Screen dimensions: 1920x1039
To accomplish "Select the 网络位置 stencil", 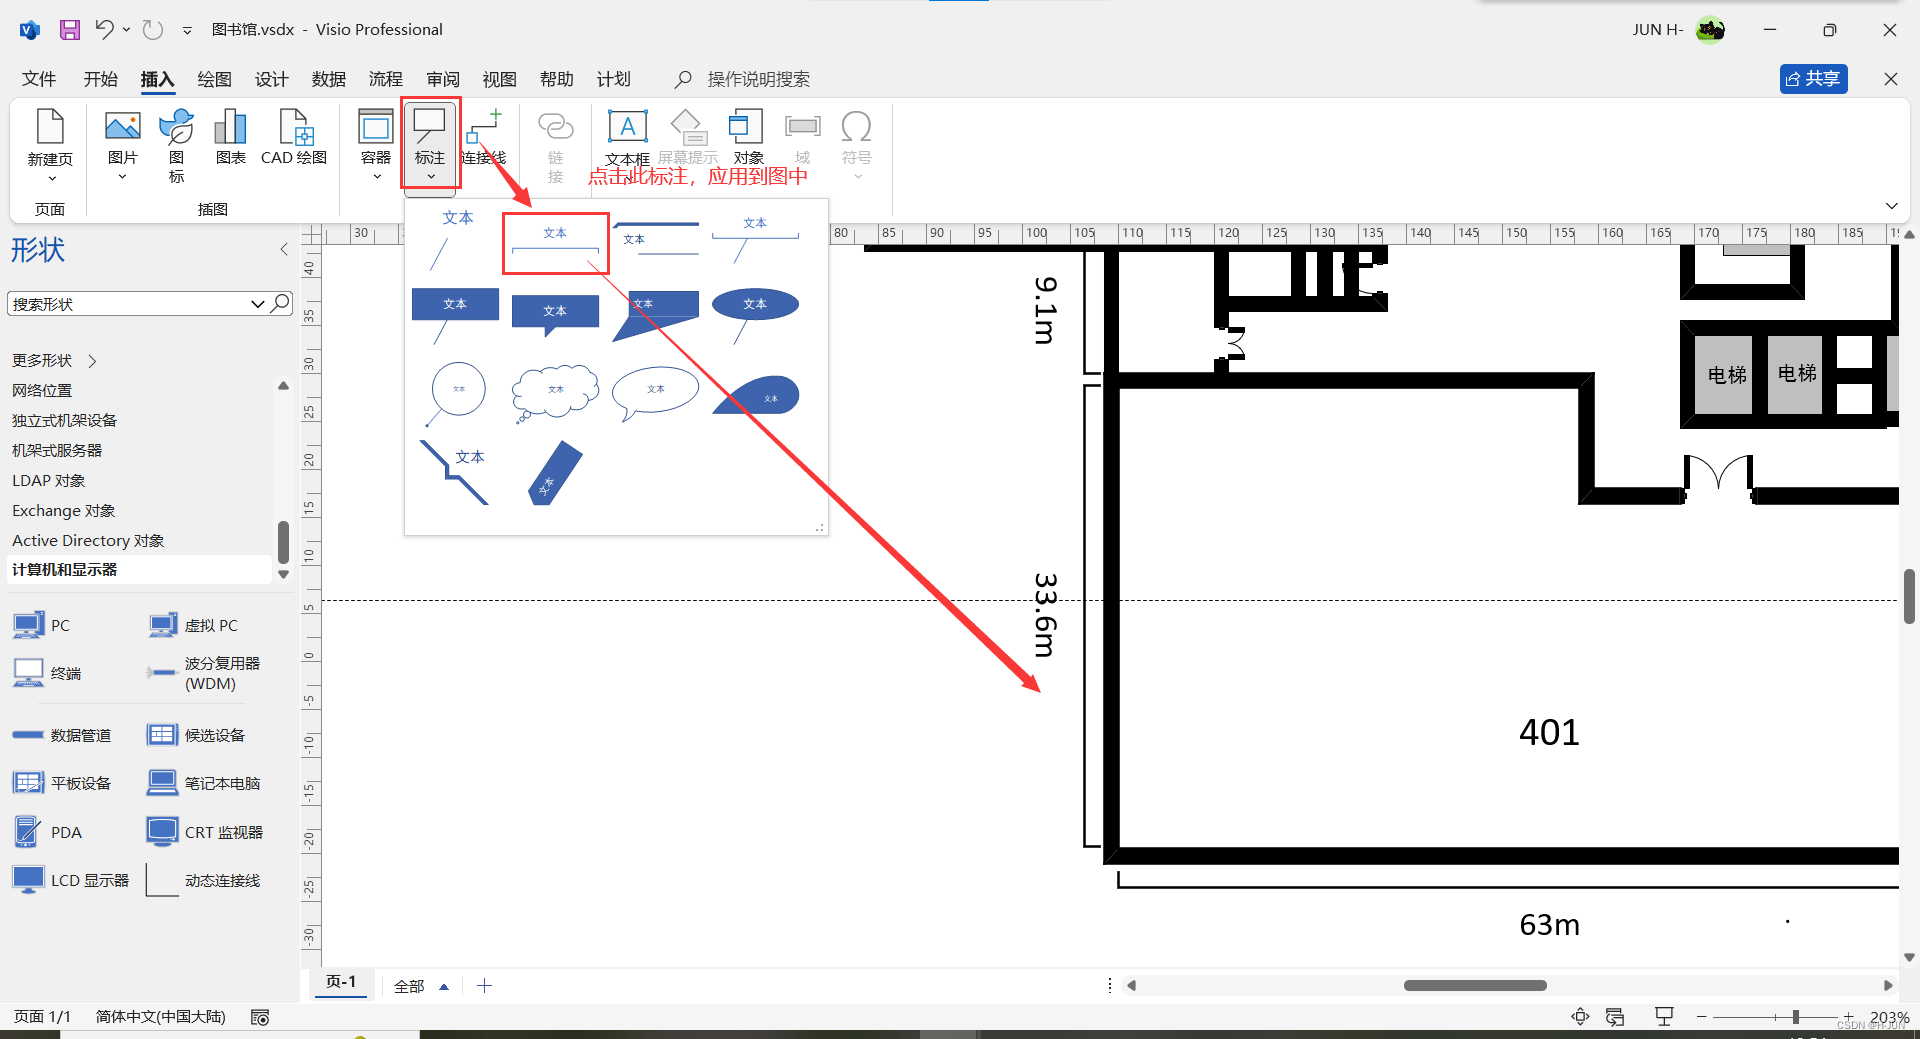I will pos(42,390).
